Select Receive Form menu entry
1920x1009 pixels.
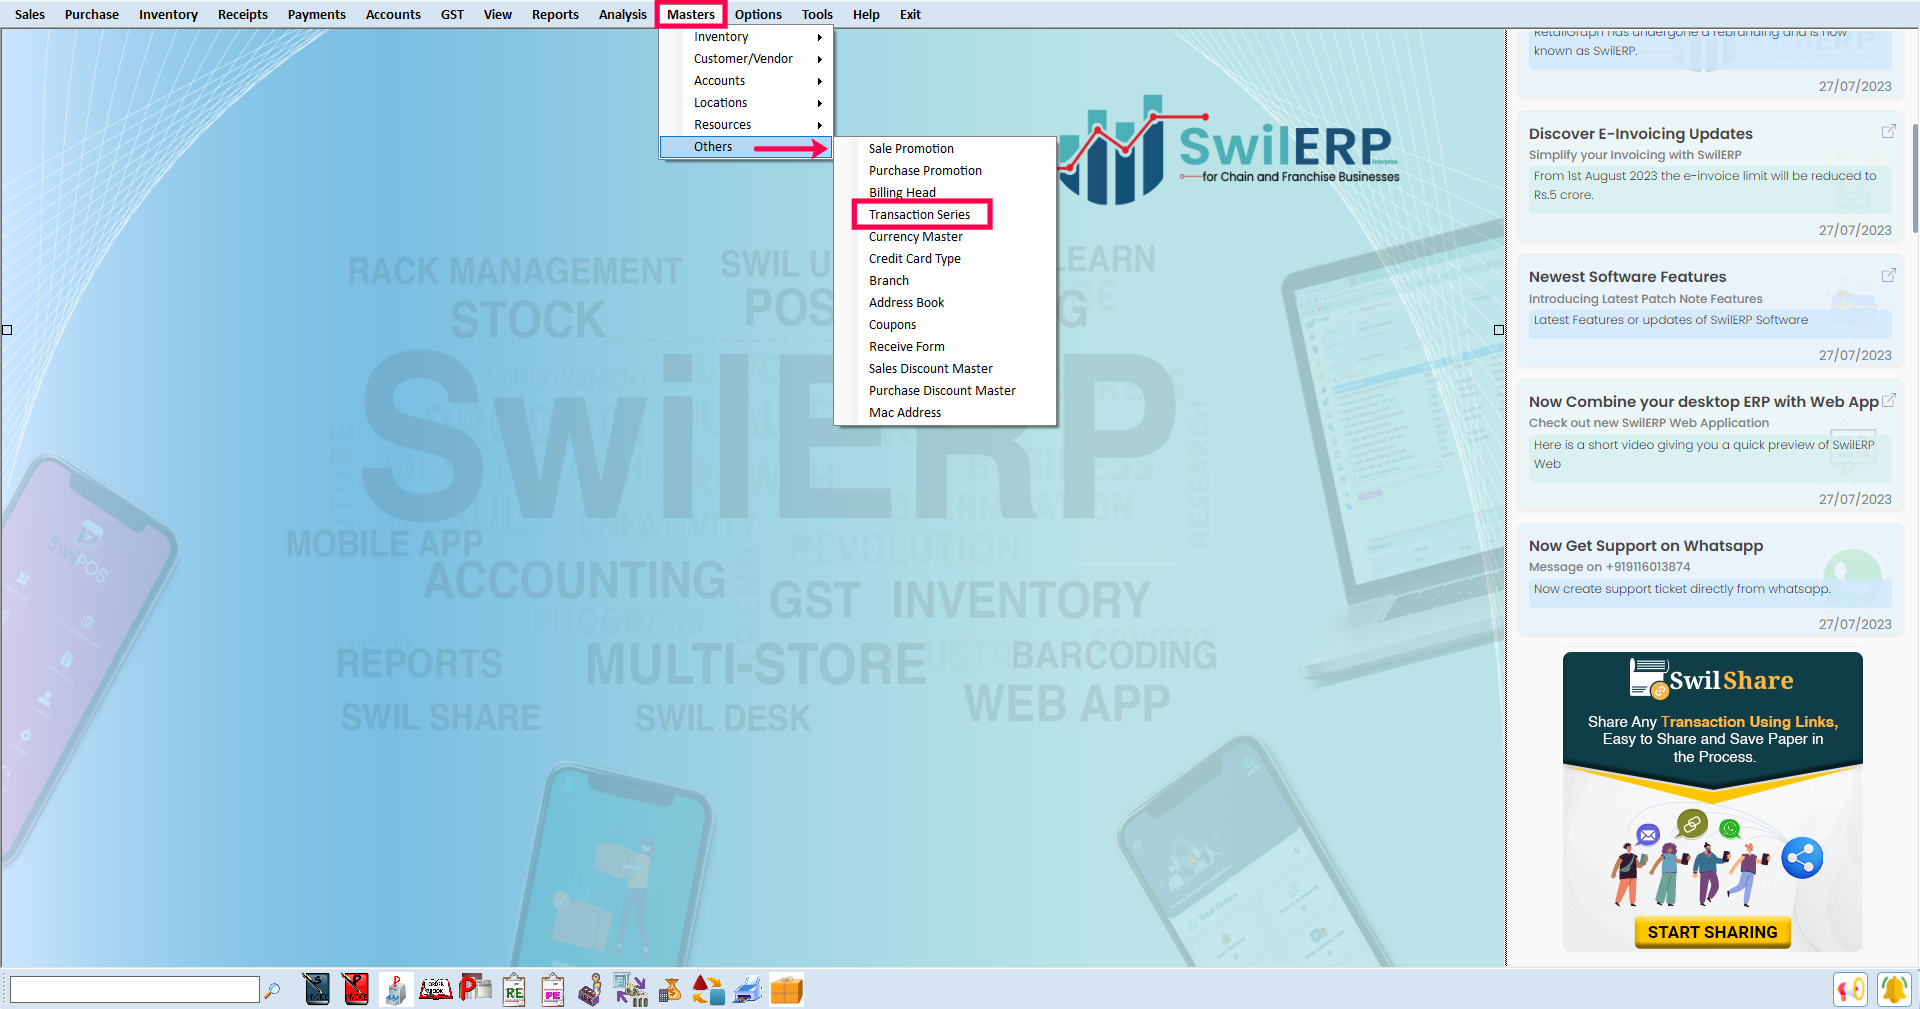click(x=945, y=347)
